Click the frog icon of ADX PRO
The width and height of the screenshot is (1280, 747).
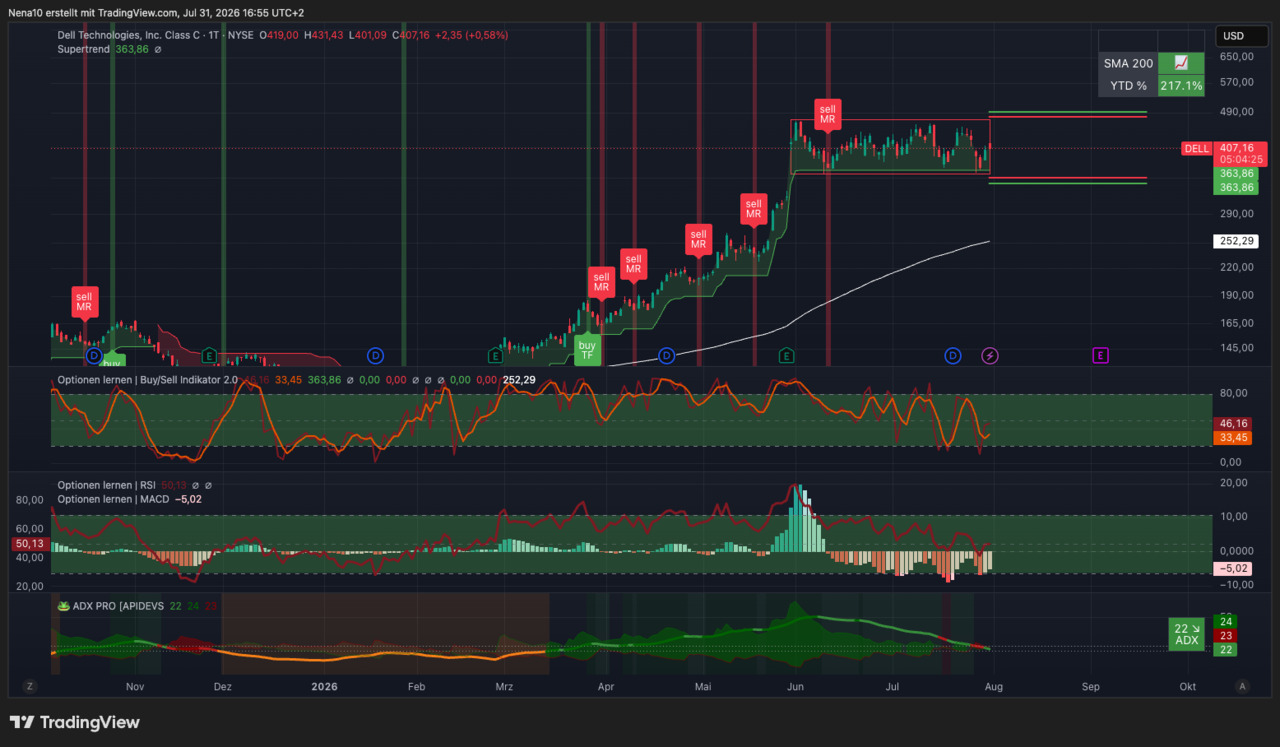click(x=64, y=606)
